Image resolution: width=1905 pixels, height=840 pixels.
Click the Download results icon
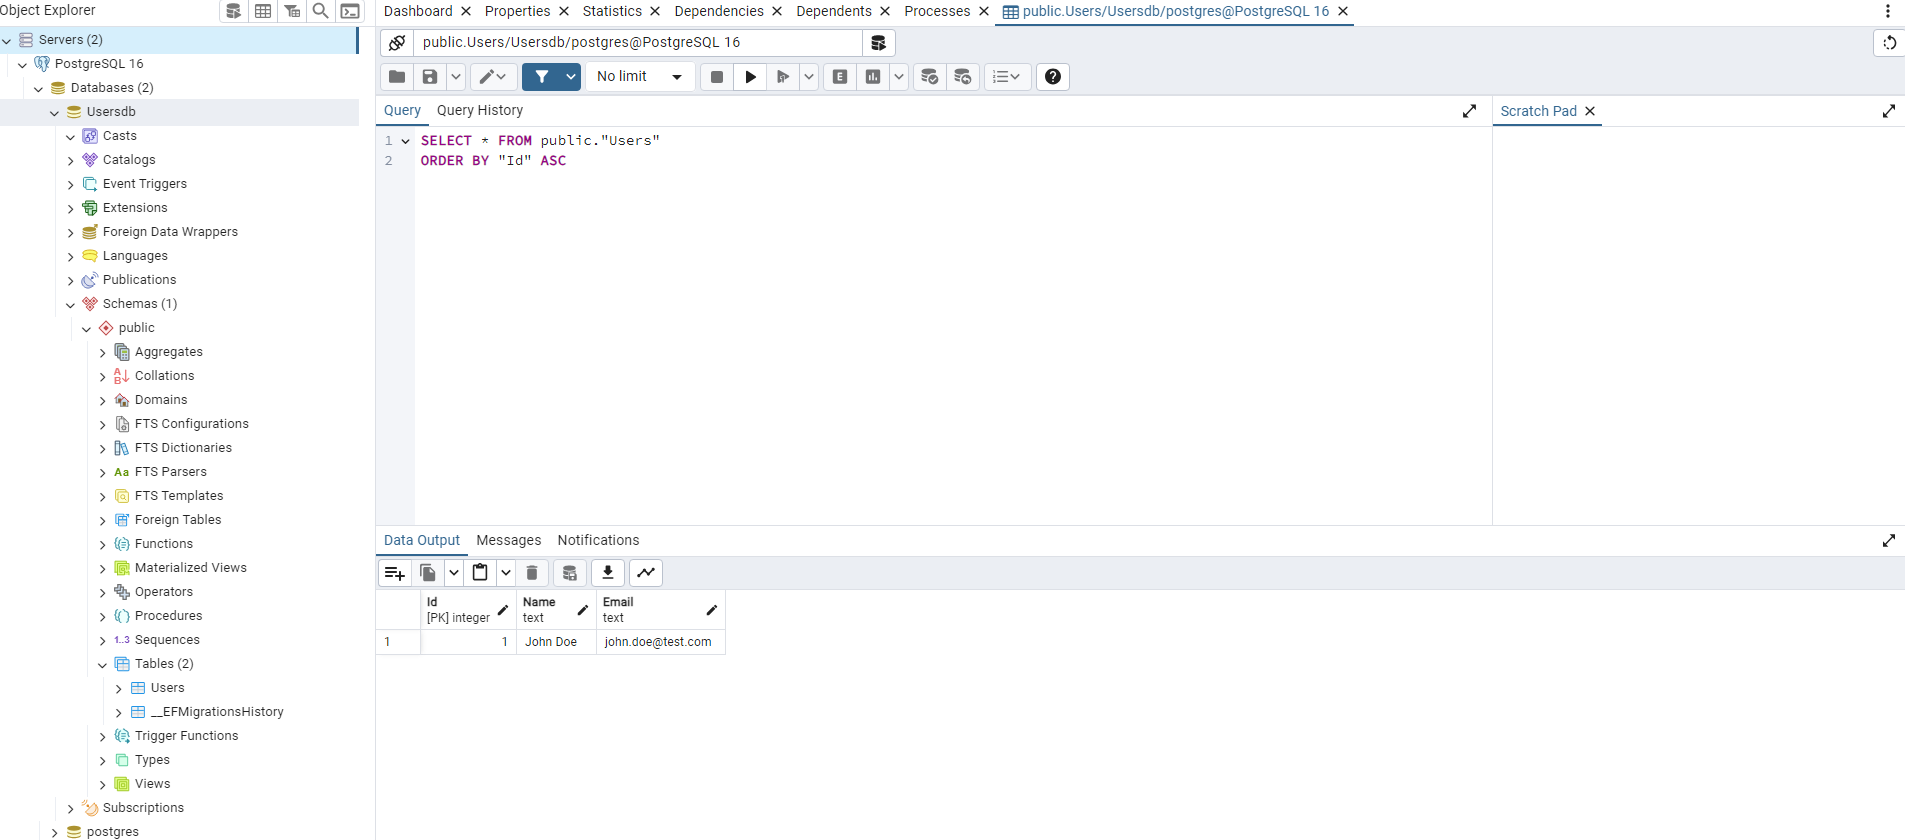(607, 573)
